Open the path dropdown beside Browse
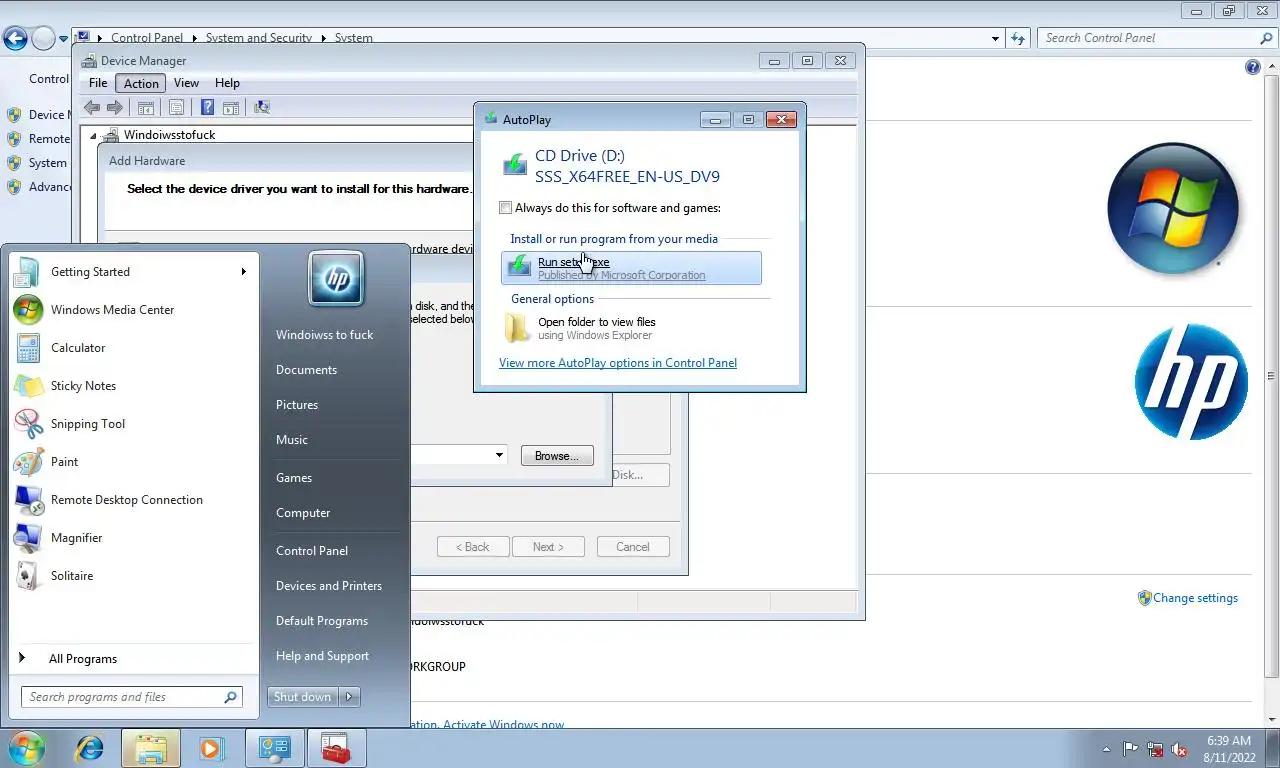This screenshot has height=768, width=1280. 499,456
